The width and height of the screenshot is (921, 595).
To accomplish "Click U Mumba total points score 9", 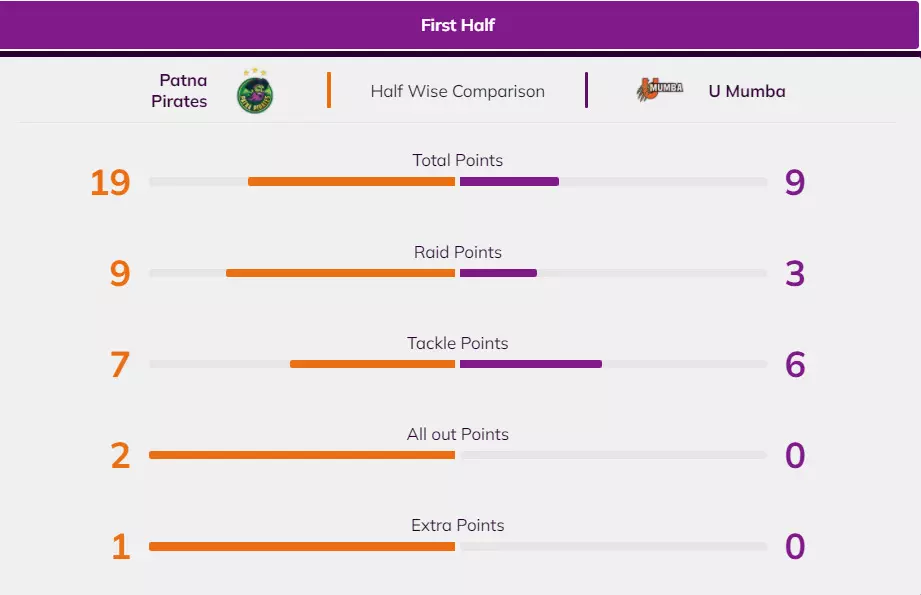I will tap(795, 183).
